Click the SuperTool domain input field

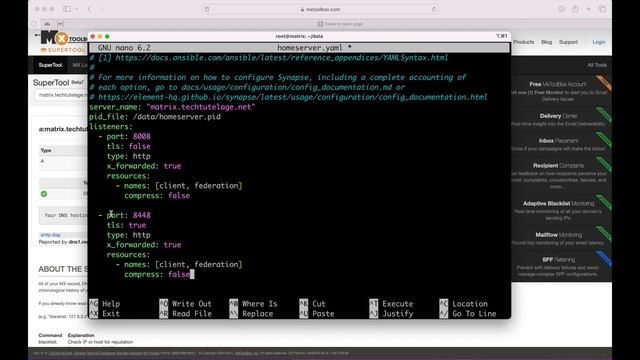click(61, 95)
